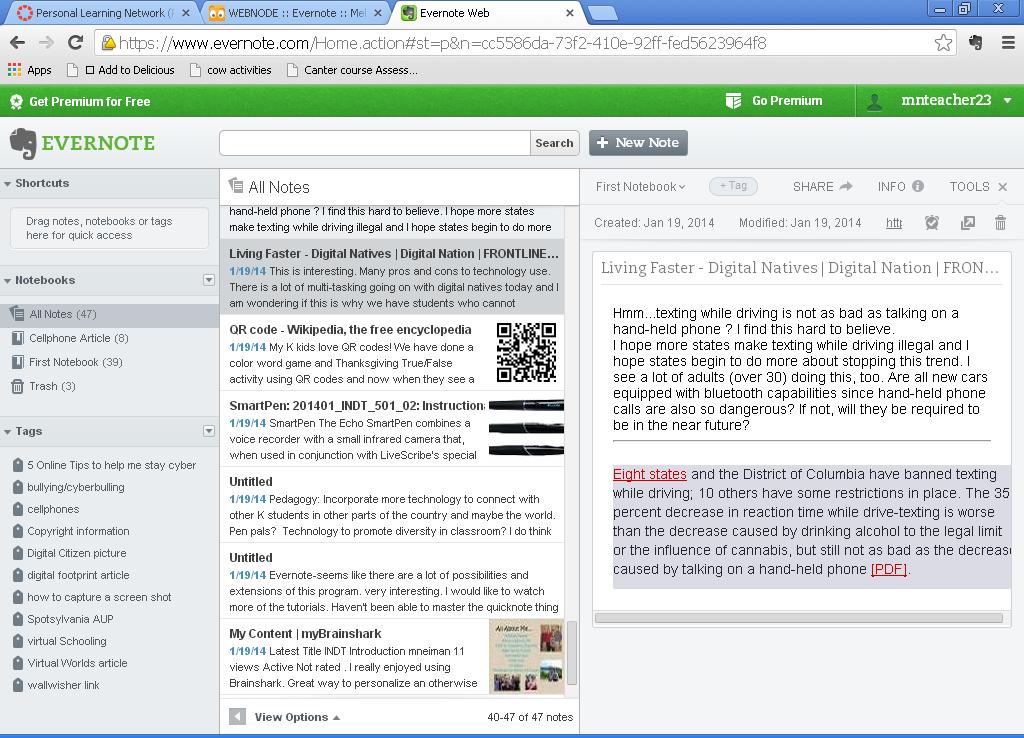1024x738 pixels.
Task: Click the note horizontal scrollbar
Action: 799,618
